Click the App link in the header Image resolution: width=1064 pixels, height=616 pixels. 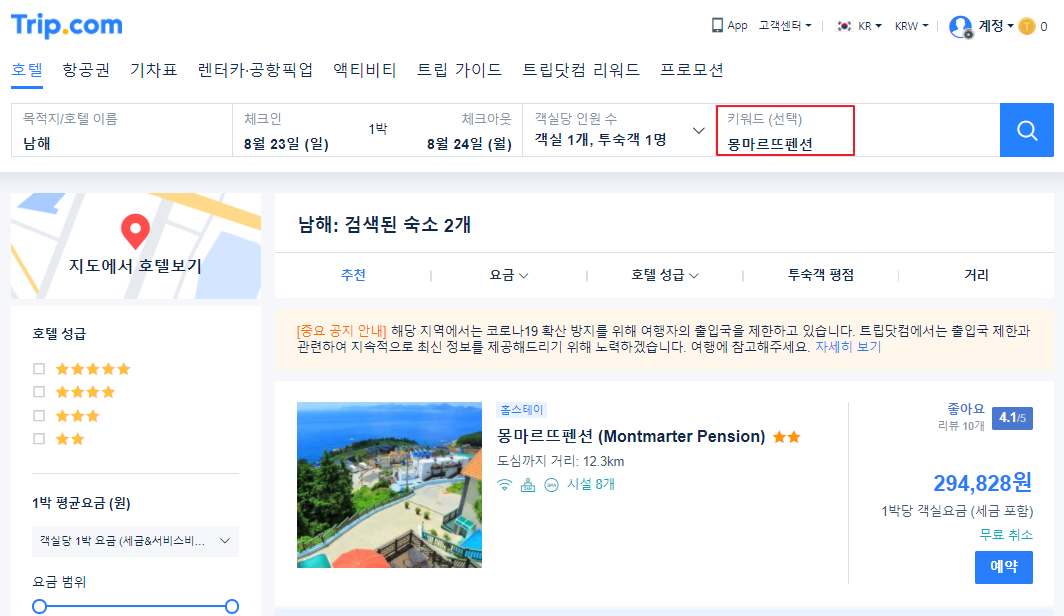point(737,26)
